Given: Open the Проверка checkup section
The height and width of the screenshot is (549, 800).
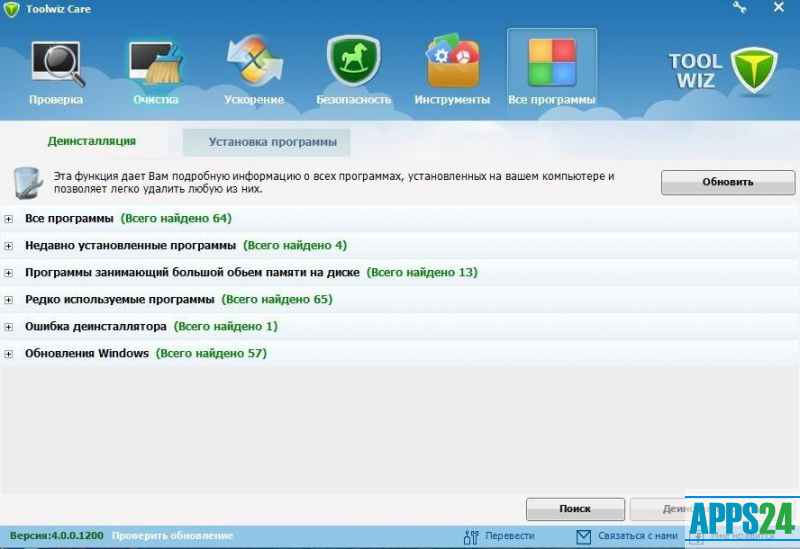Looking at the screenshot, I should 56,72.
